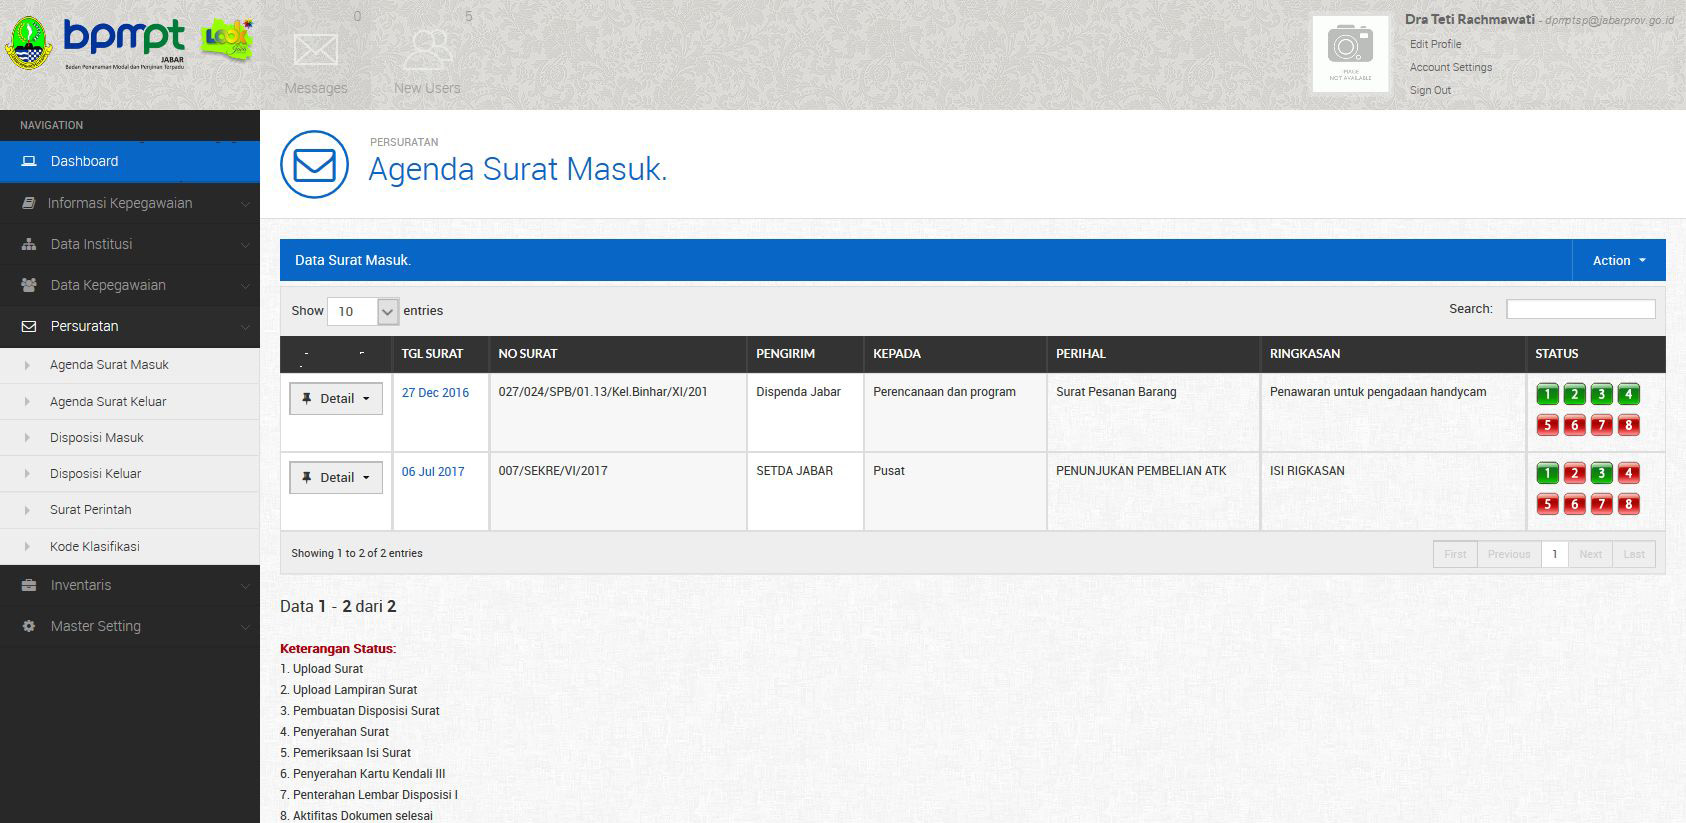Open the Action dropdown menu

coord(1618,260)
